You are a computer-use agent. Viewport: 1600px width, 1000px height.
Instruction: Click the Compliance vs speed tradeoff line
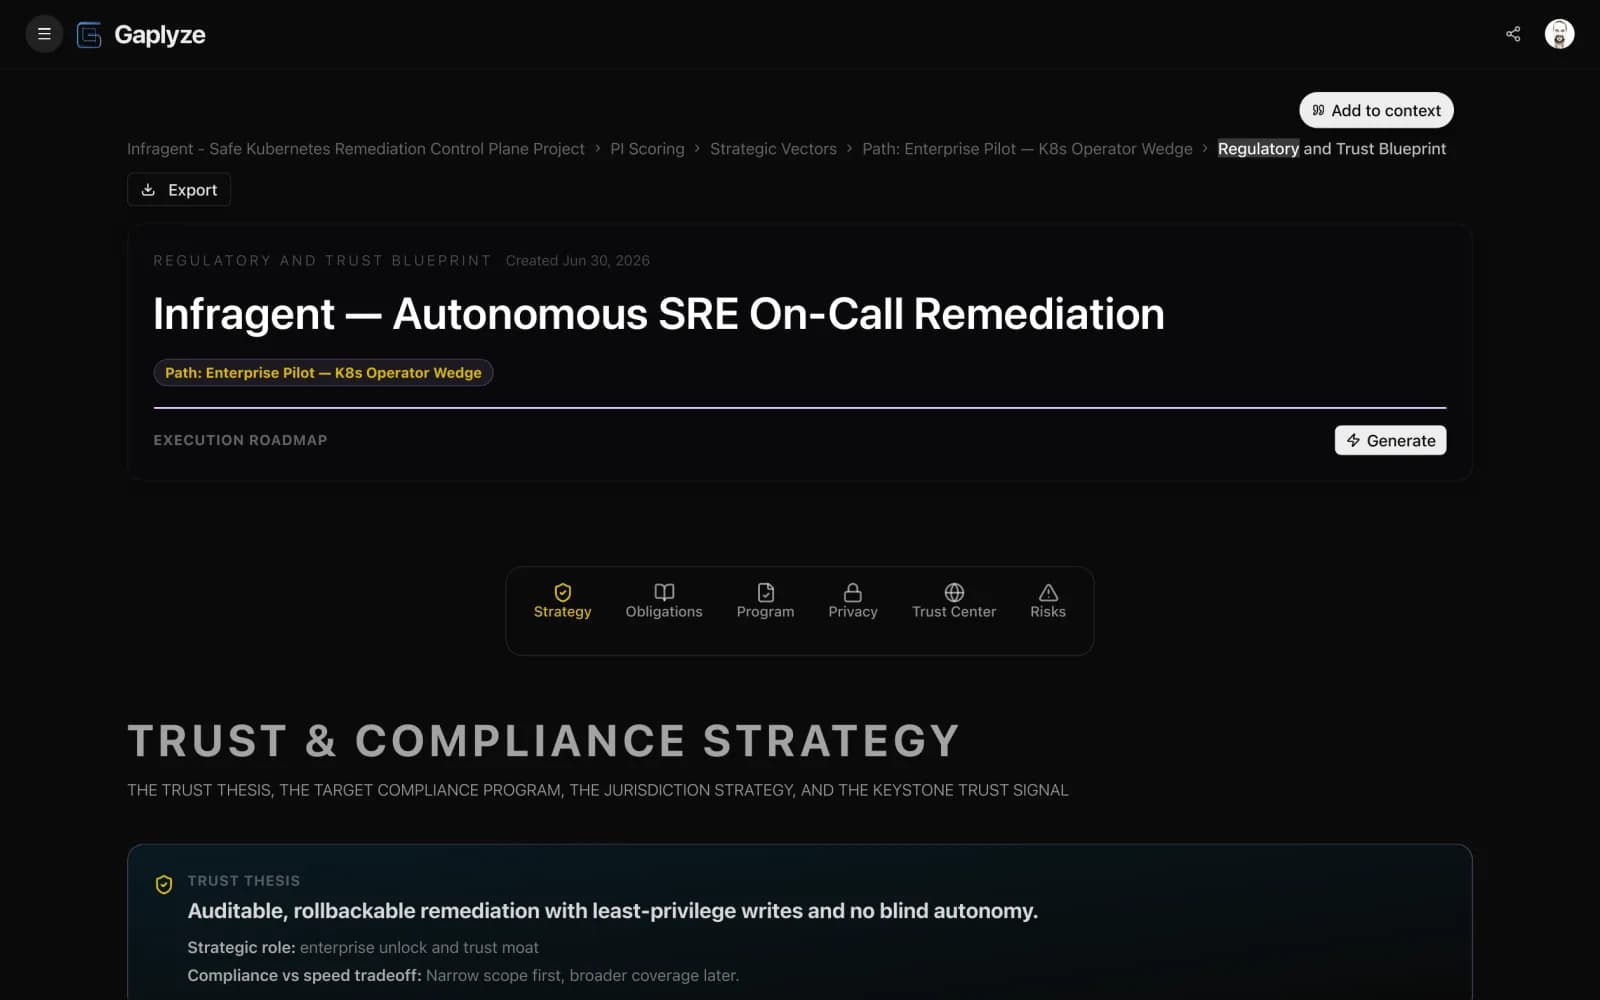[x=463, y=975]
